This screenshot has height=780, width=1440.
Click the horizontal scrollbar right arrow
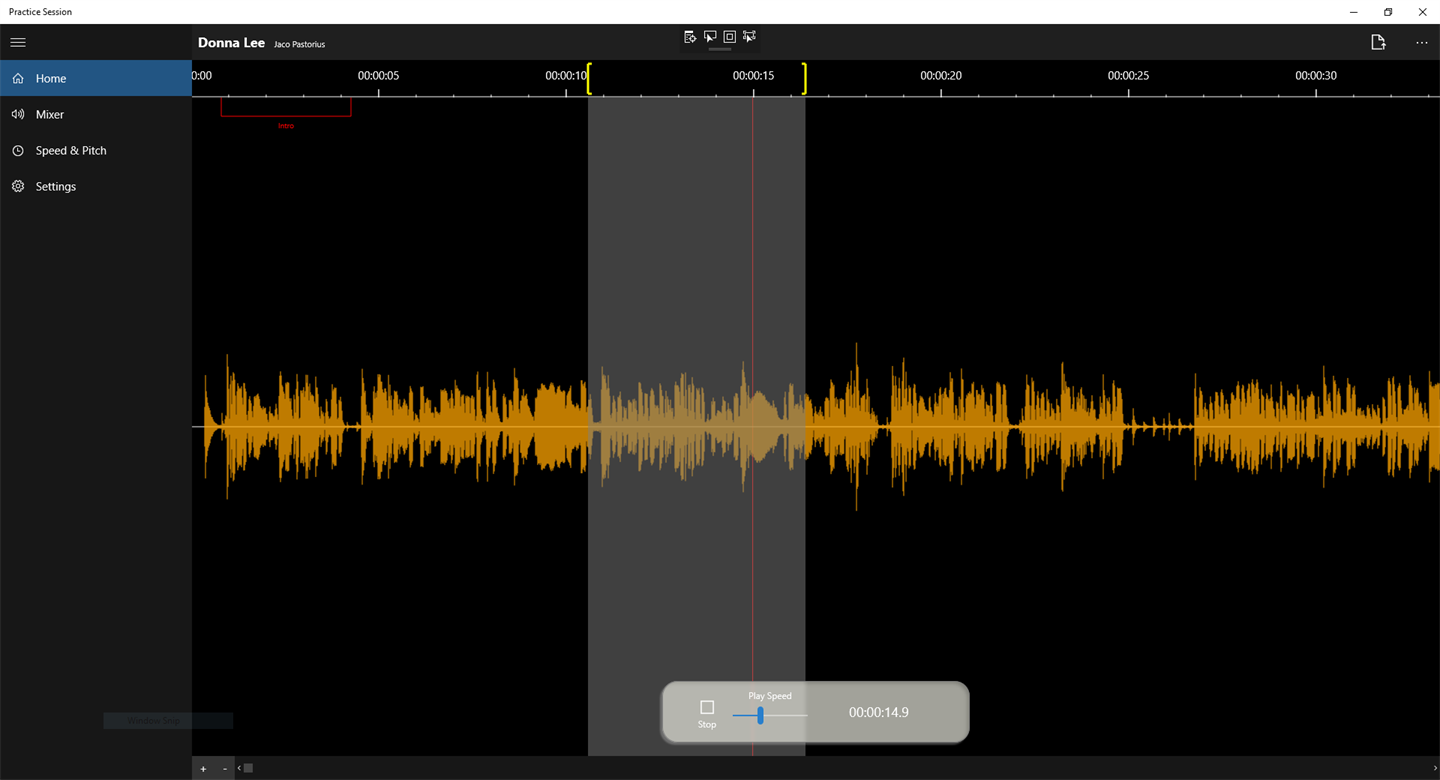pyautogui.click(x=1434, y=768)
